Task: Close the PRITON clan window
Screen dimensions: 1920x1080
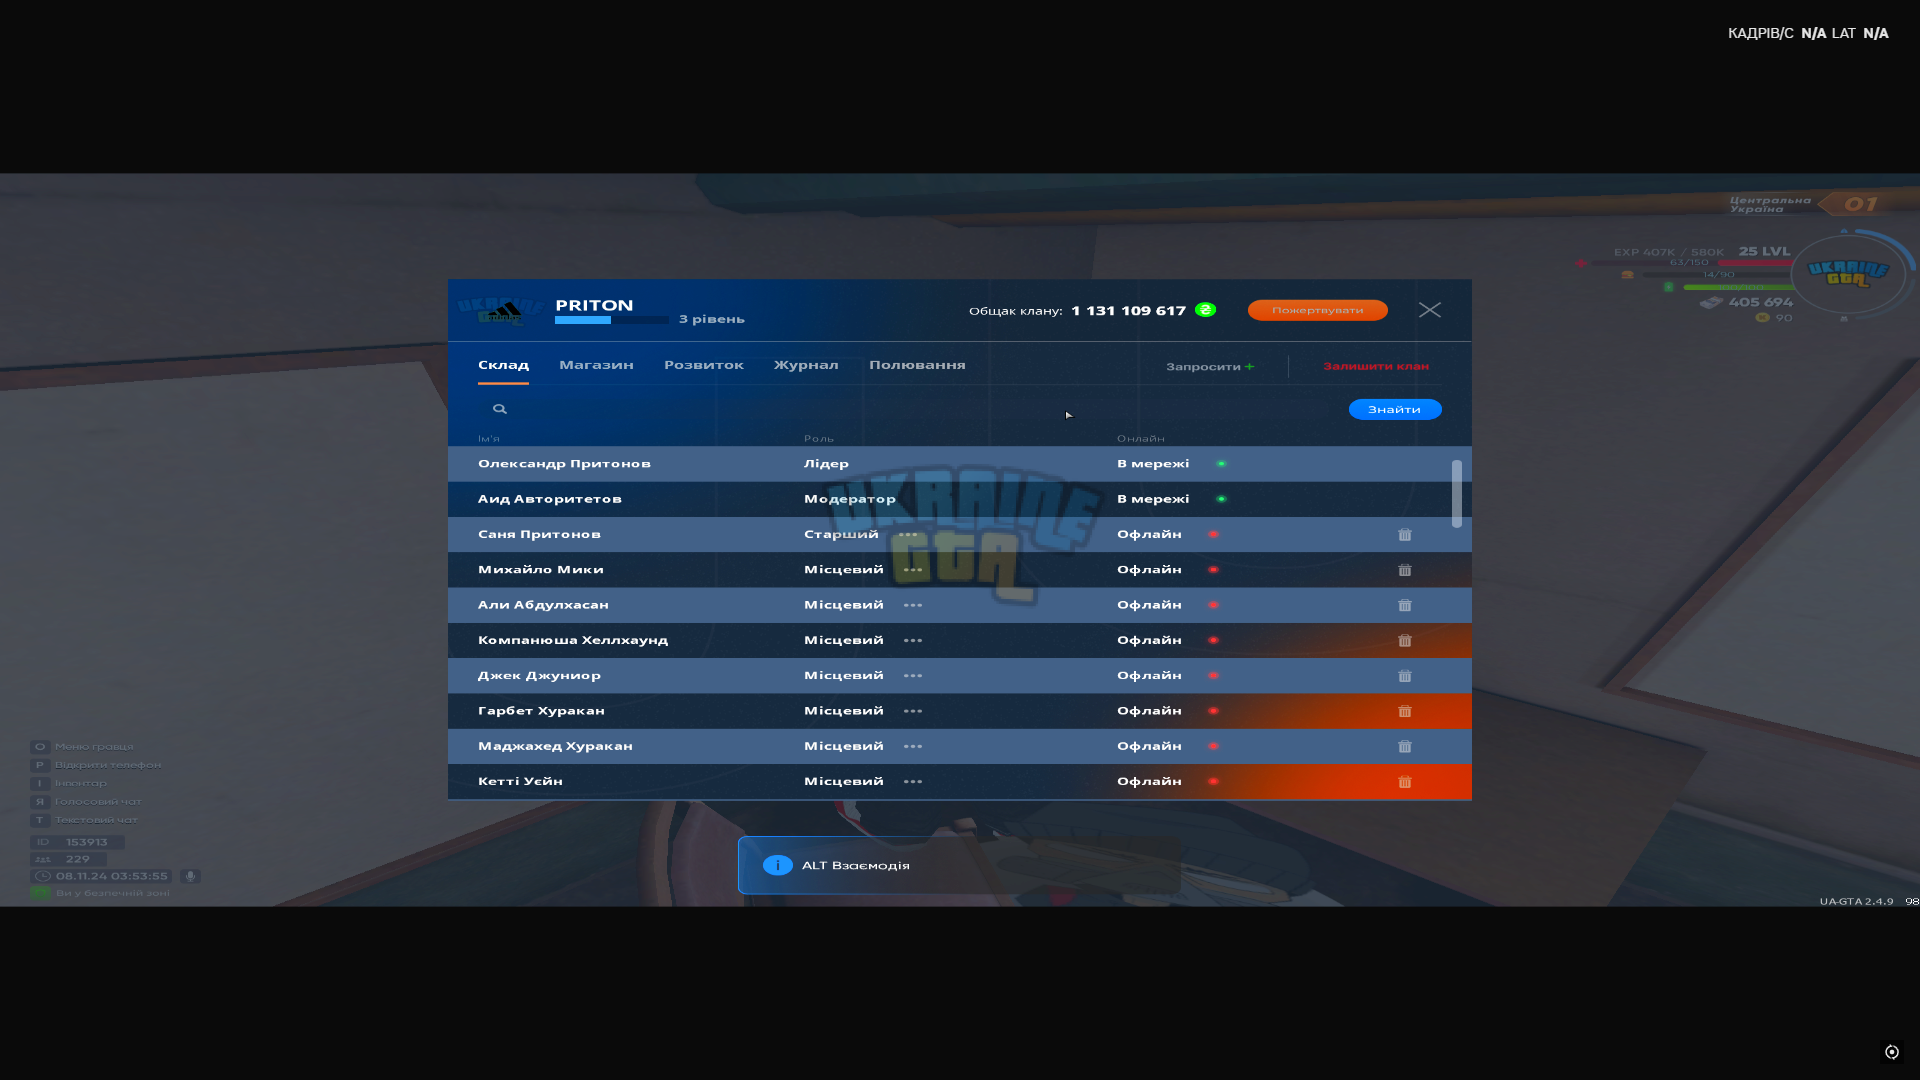Action: pyautogui.click(x=1430, y=310)
